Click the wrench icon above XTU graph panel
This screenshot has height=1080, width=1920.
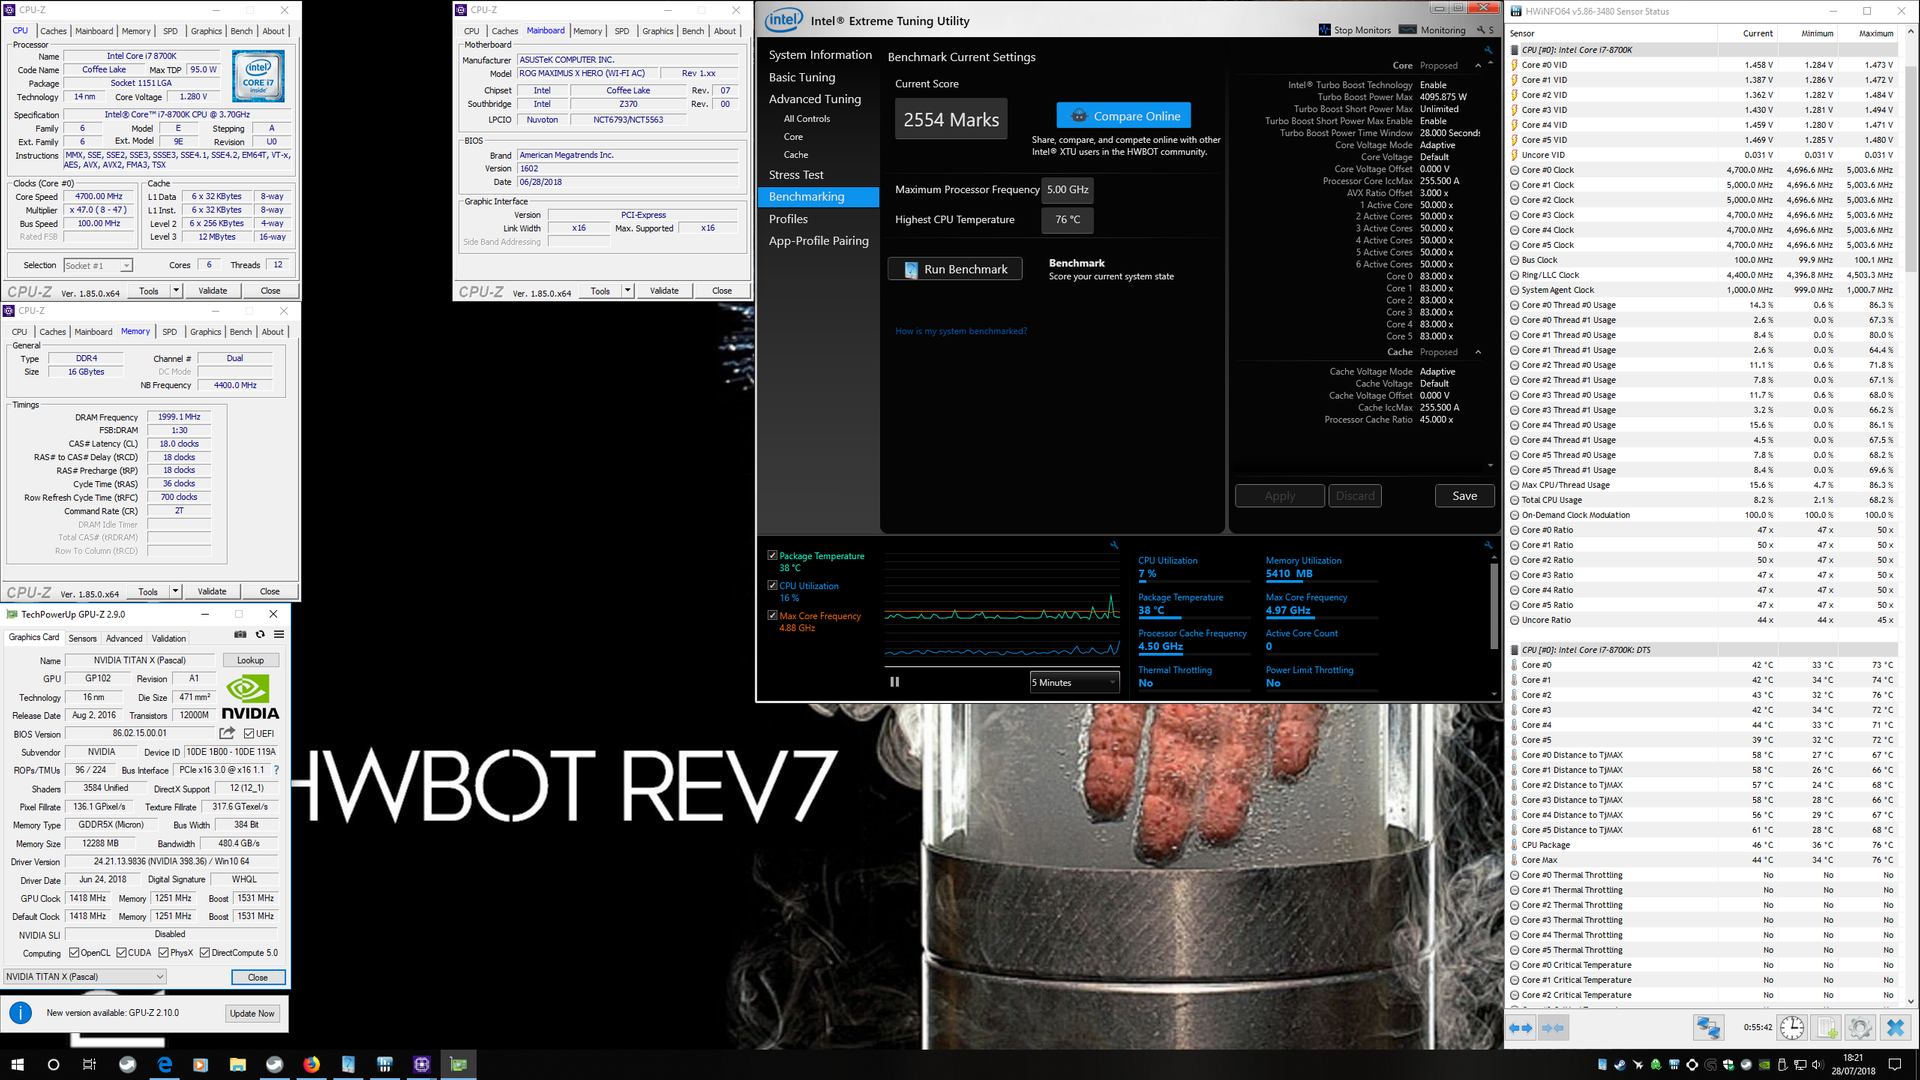click(x=1114, y=545)
